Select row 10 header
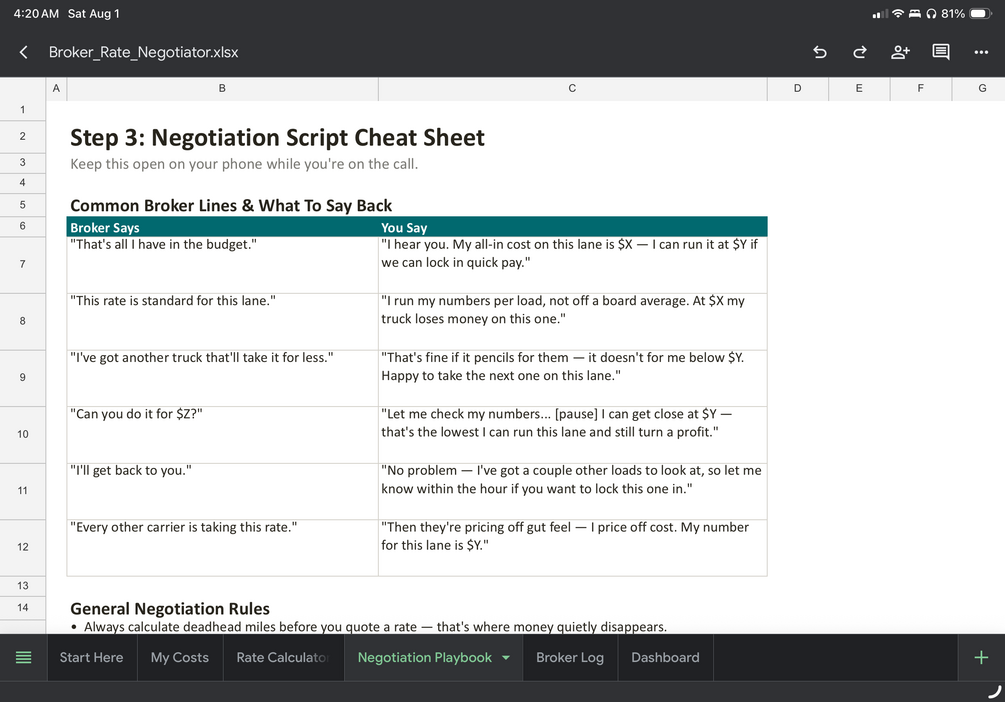Viewport: 1005px width, 702px height. pyautogui.click(x=23, y=434)
